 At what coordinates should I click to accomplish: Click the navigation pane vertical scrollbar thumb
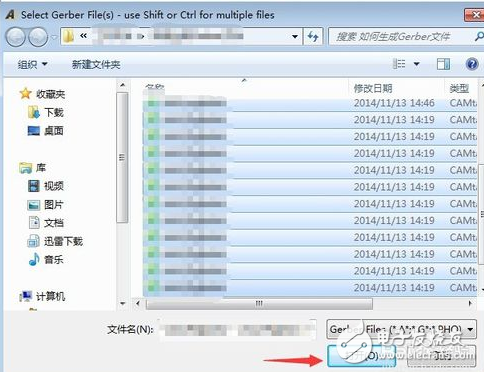pos(122,157)
